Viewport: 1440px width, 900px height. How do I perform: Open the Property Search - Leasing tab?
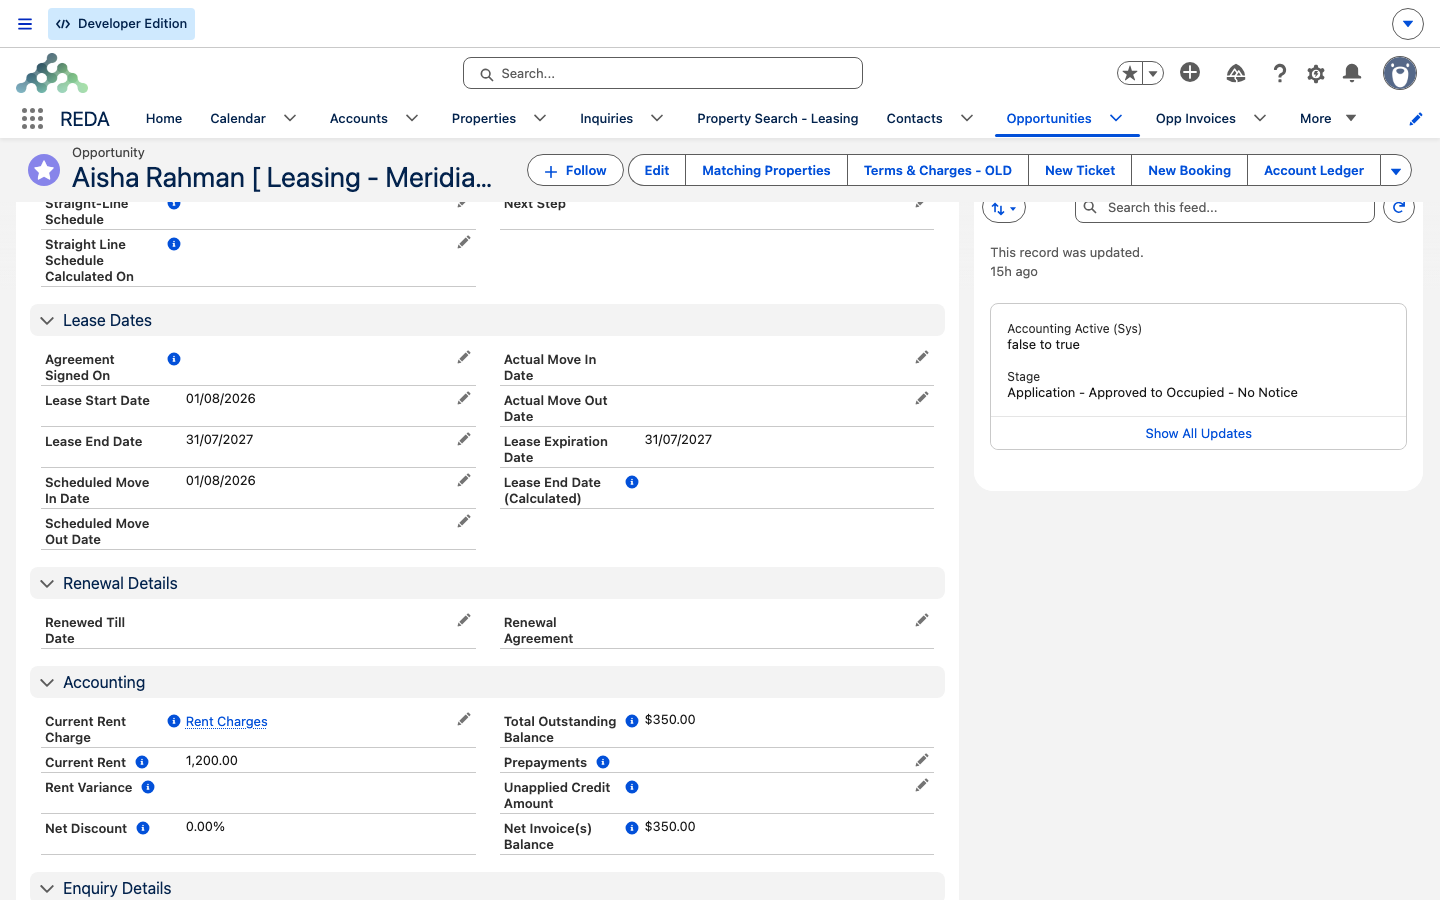tap(778, 118)
